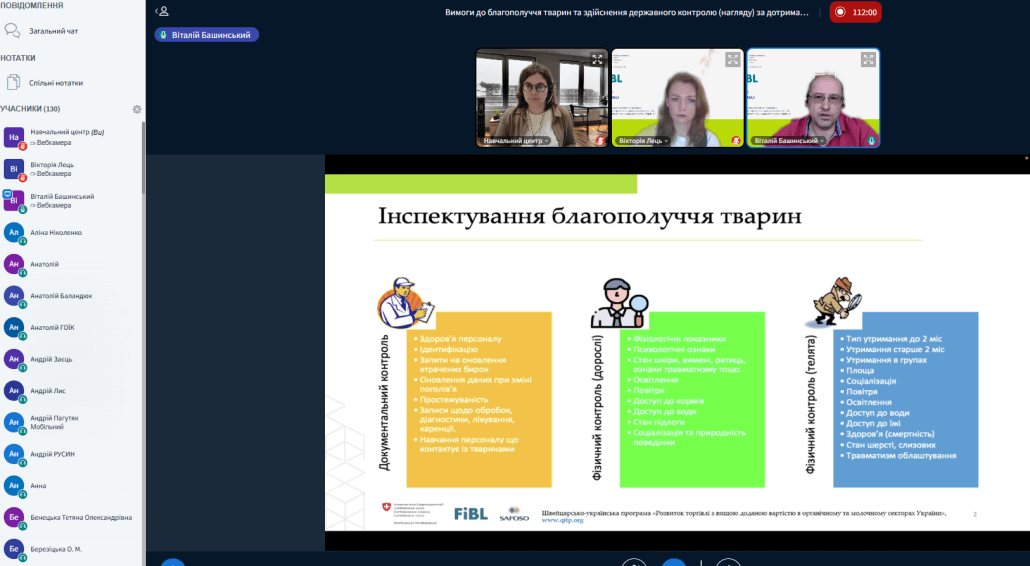Open the Загальний чат public chat
The width and height of the screenshot is (1030, 566).
[54, 31]
